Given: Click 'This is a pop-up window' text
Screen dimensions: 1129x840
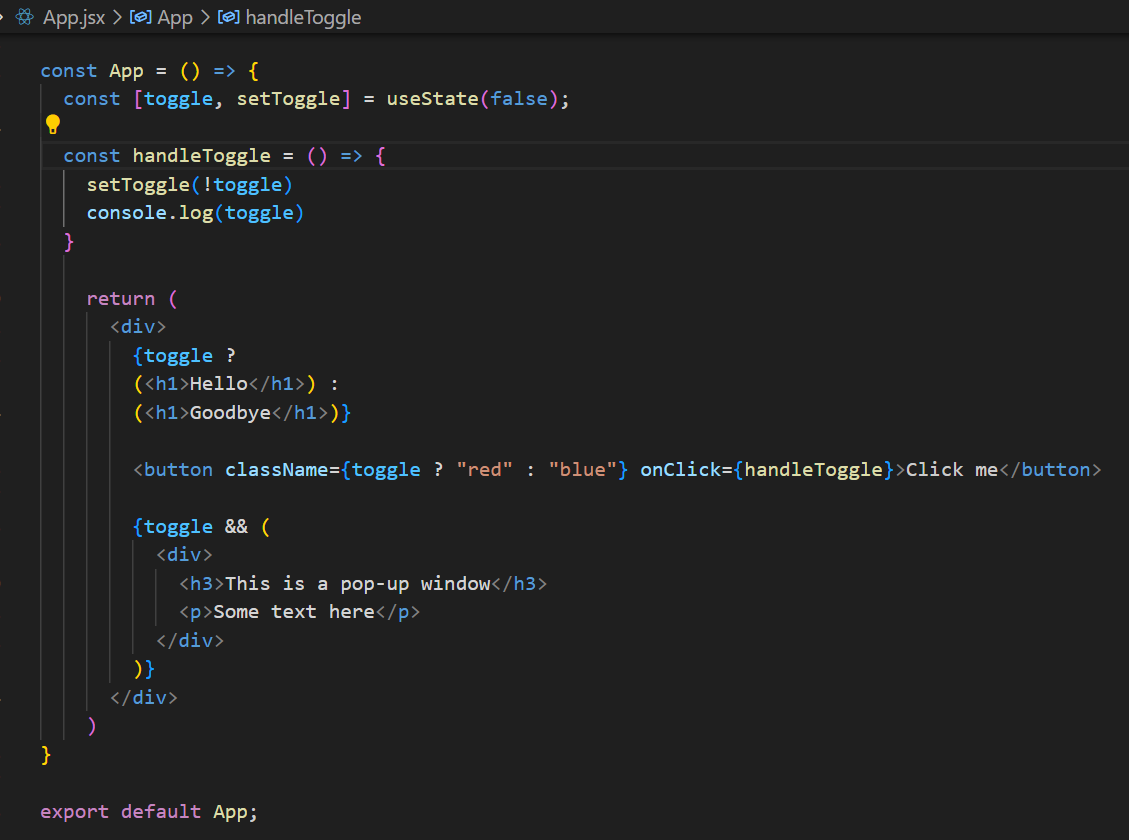Looking at the screenshot, I should click(x=358, y=584).
